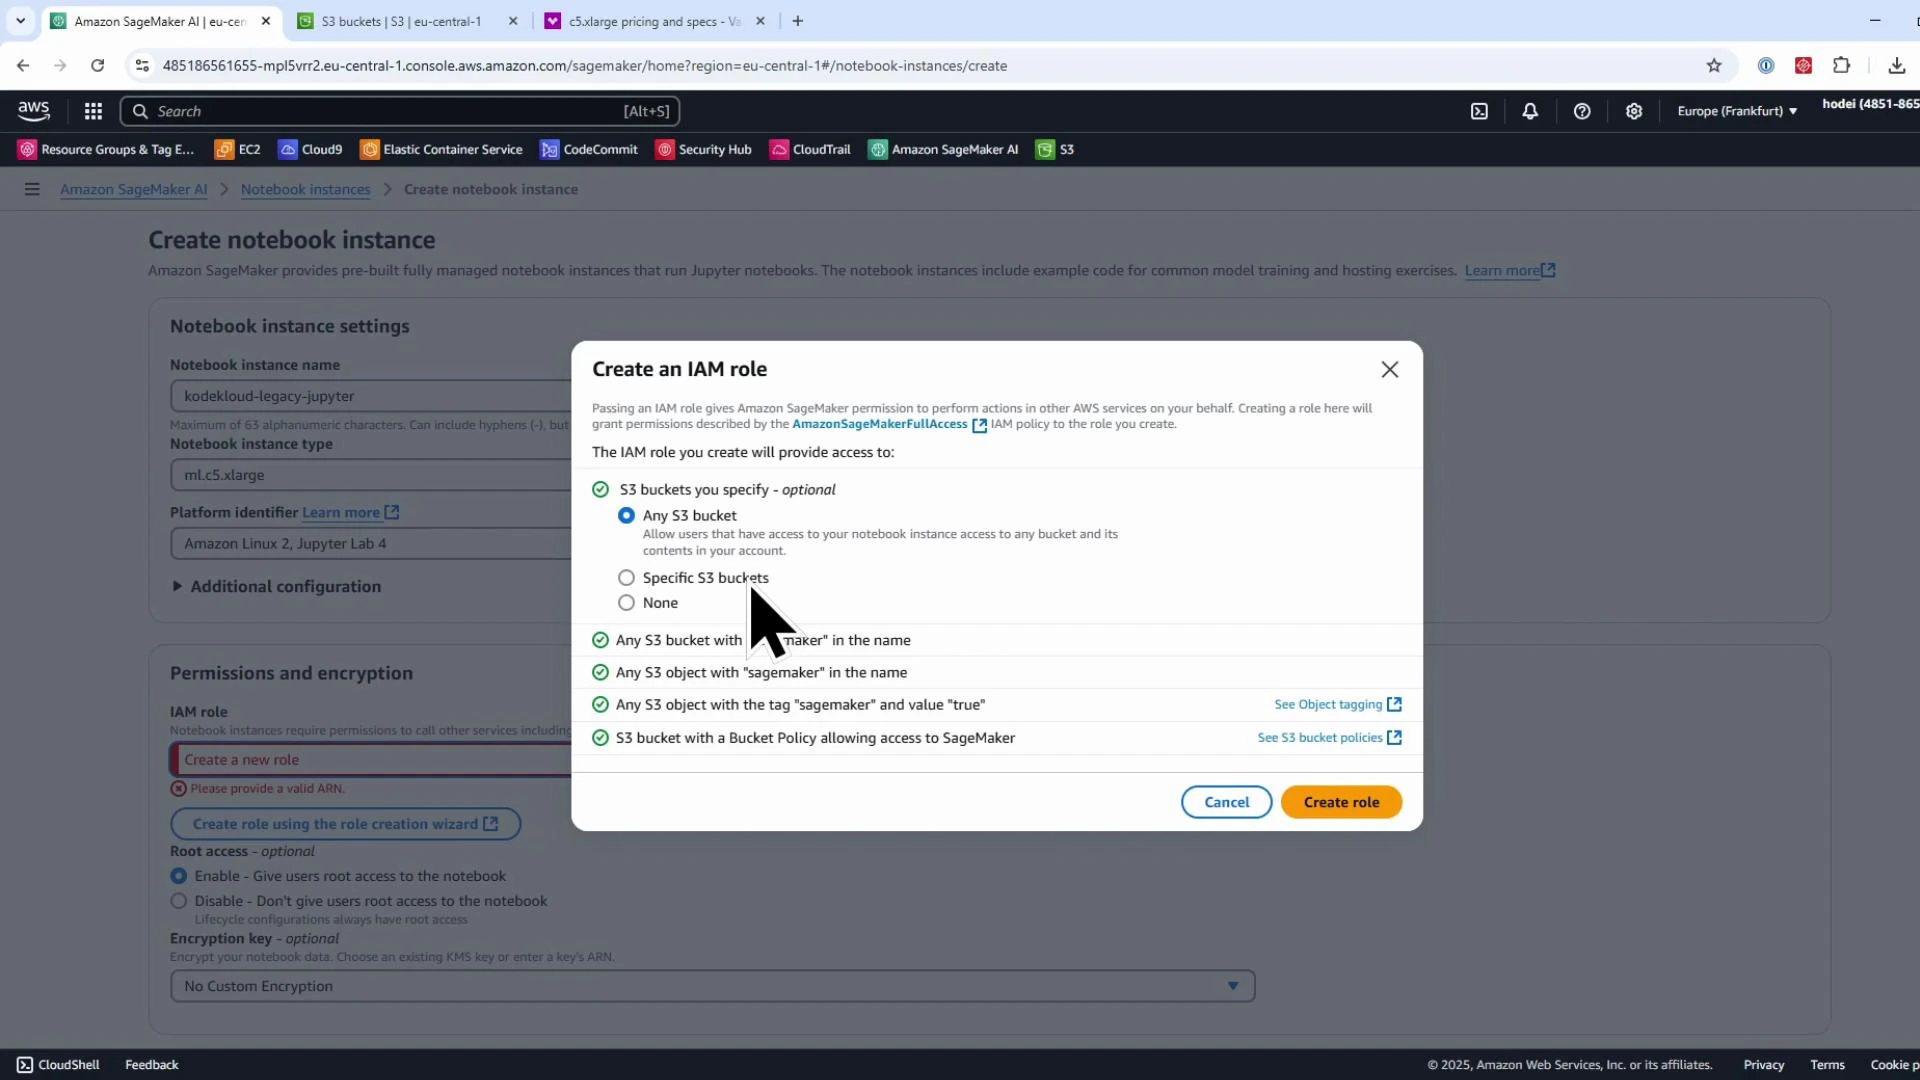Click the Create role button
Screen dimensions: 1920x1080
pos(1341,801)
